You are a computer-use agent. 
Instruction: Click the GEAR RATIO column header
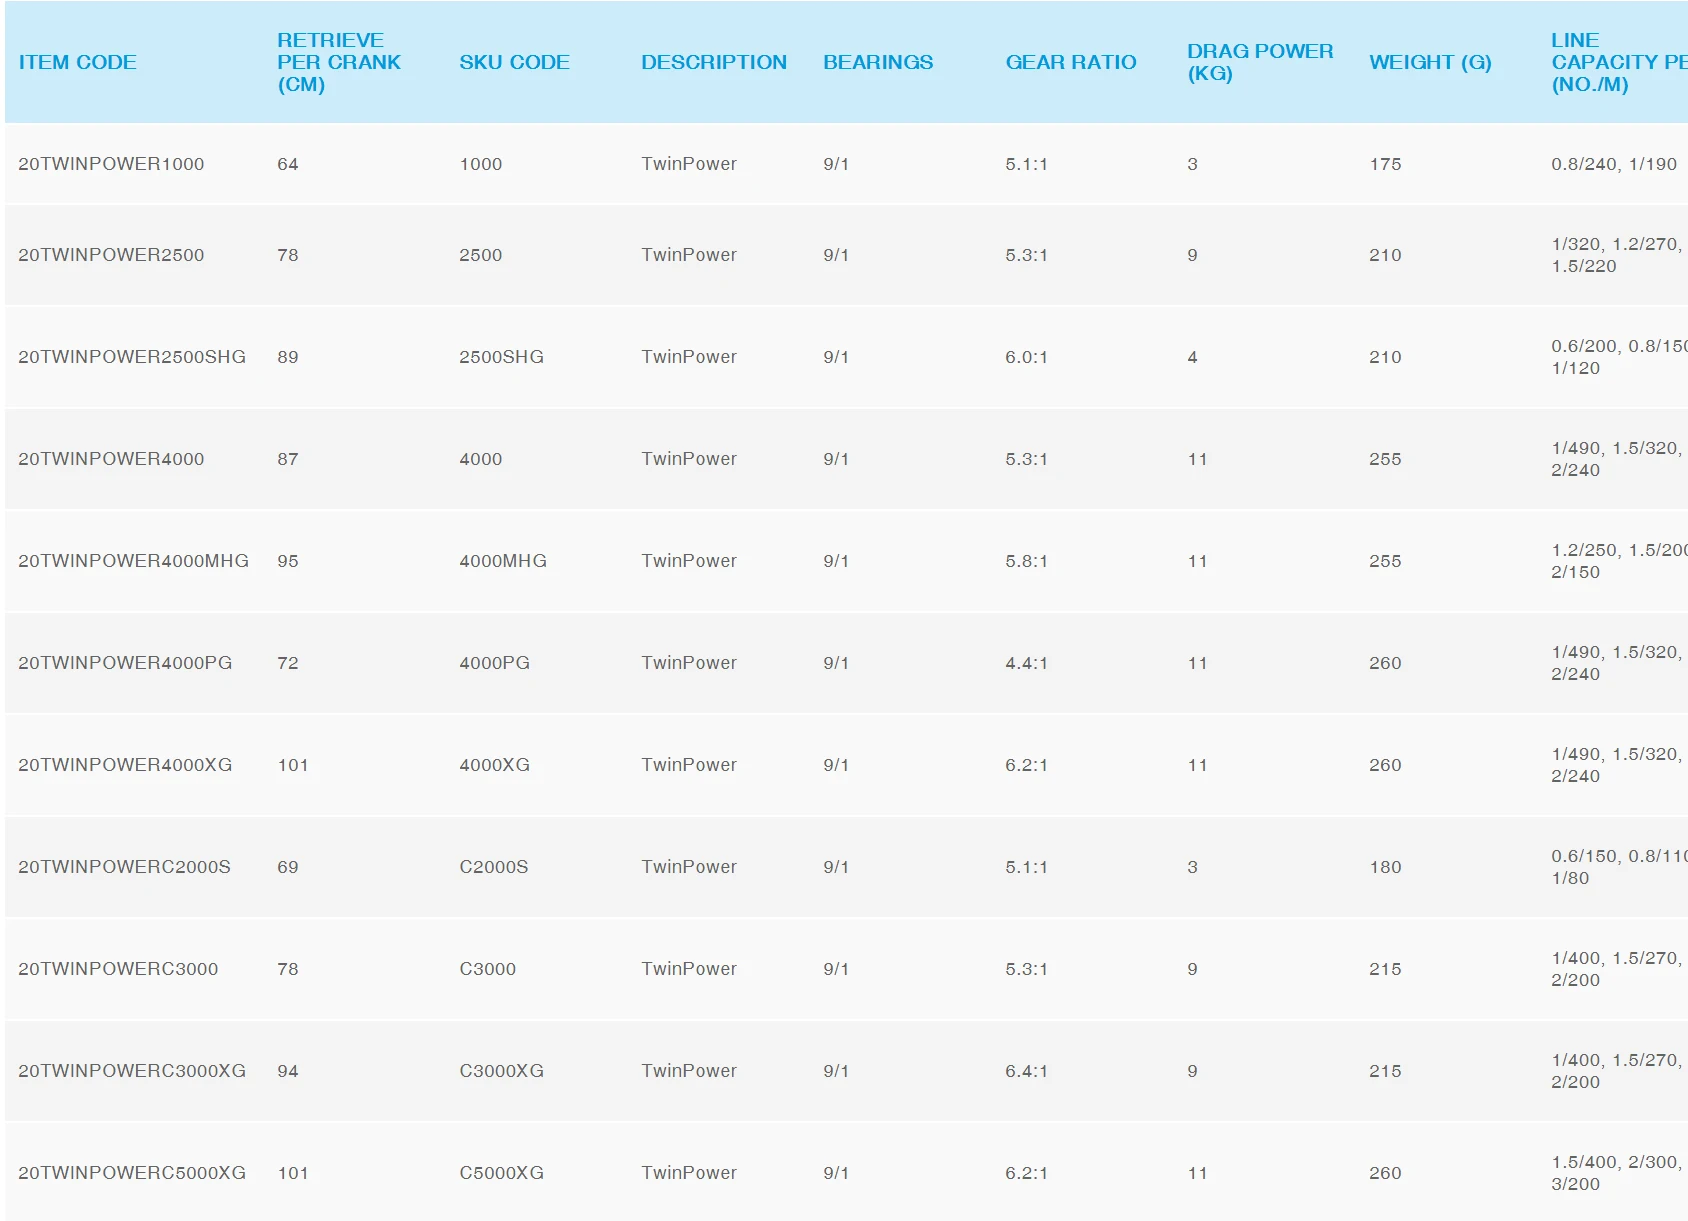[x=1071, y=62]
